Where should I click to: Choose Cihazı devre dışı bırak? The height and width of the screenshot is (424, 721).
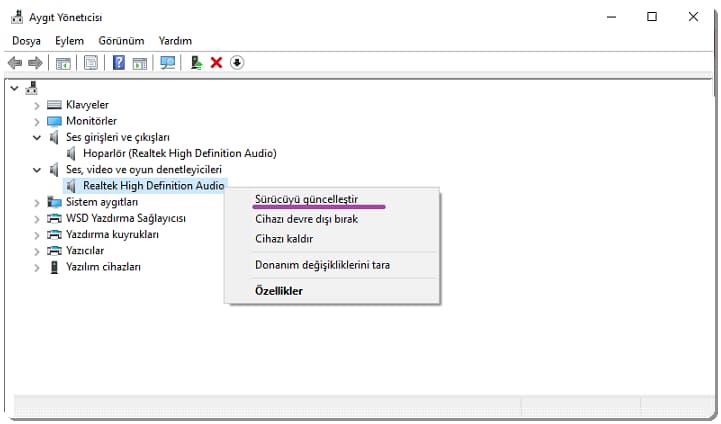pyautogui.click(x=332, y=219)
